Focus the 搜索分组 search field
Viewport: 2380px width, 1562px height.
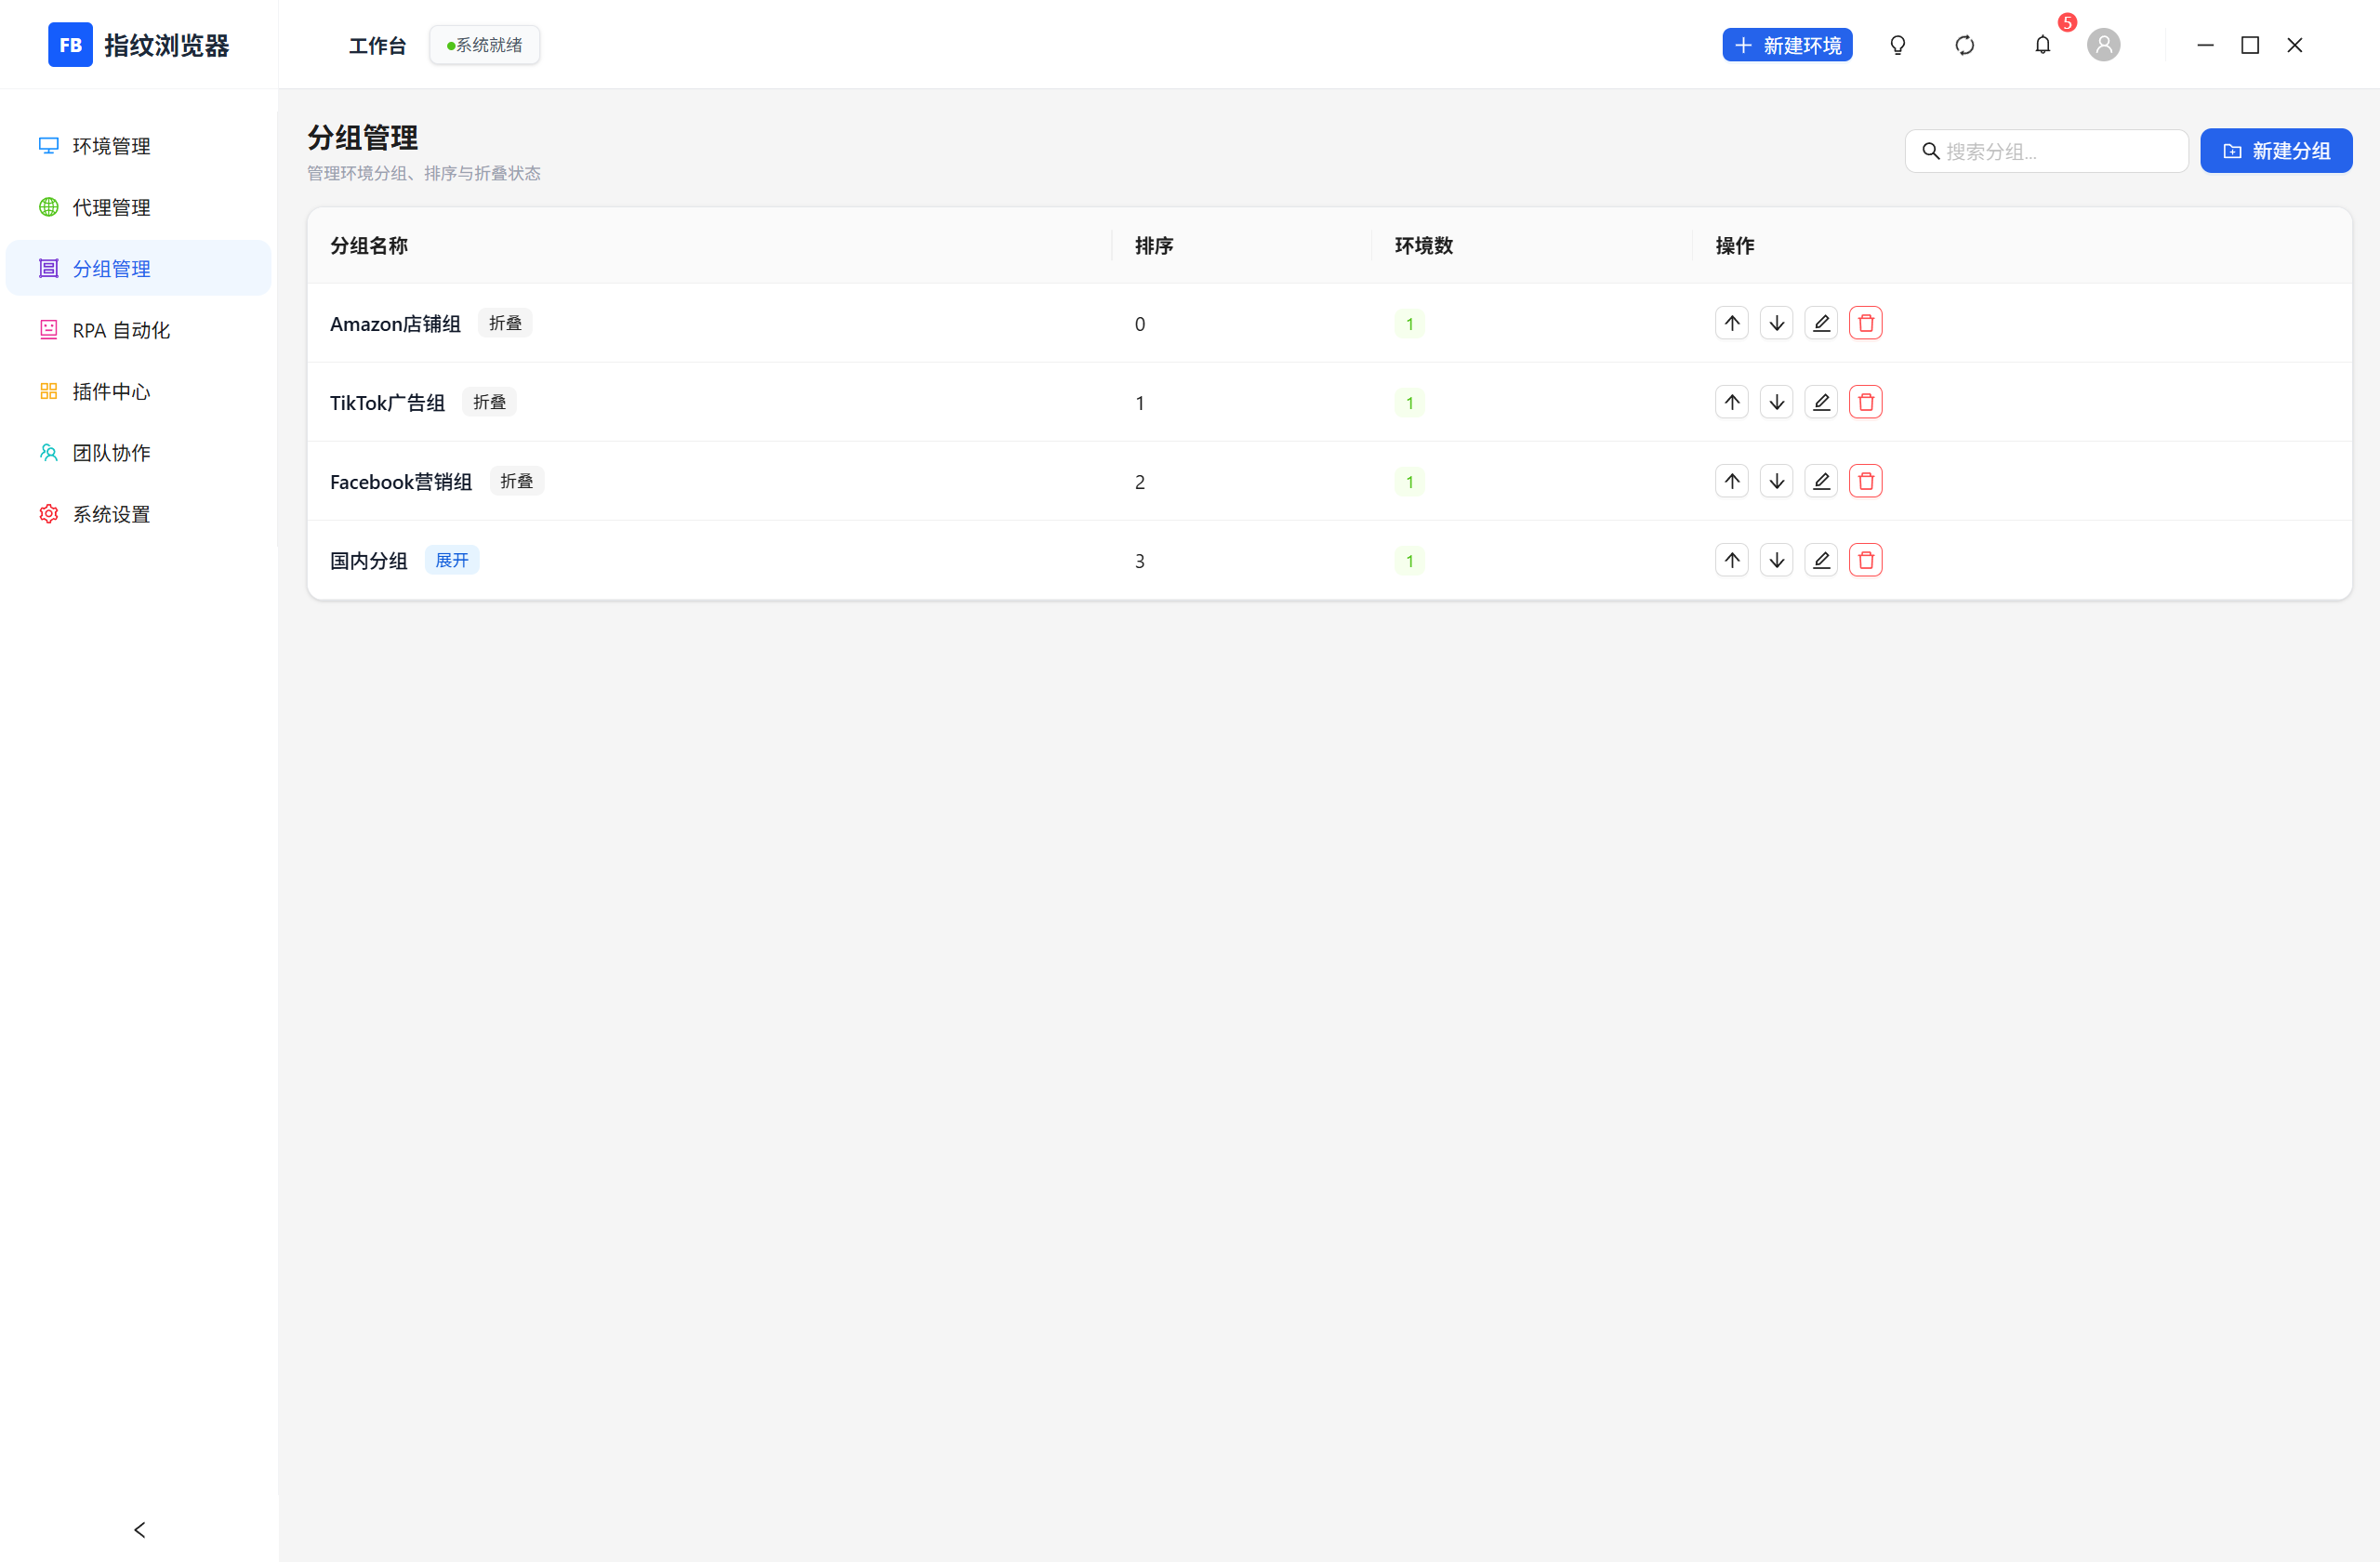pyautogui.click(x=2046, y=151)
